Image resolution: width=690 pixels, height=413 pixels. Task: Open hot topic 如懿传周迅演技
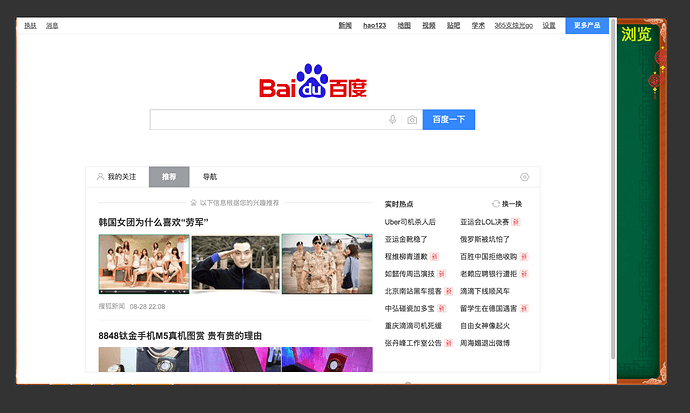[410, 274]
